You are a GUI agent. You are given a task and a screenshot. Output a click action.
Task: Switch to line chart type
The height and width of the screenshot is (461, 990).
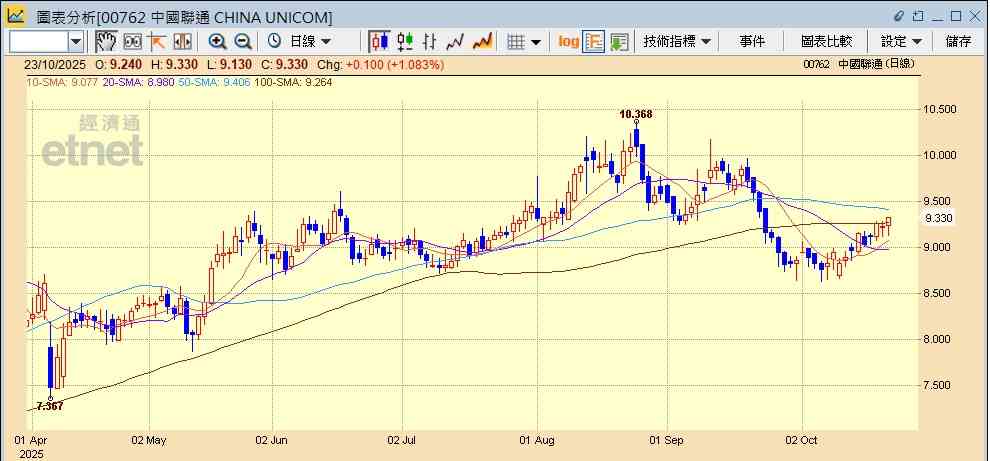pos(456,41)
